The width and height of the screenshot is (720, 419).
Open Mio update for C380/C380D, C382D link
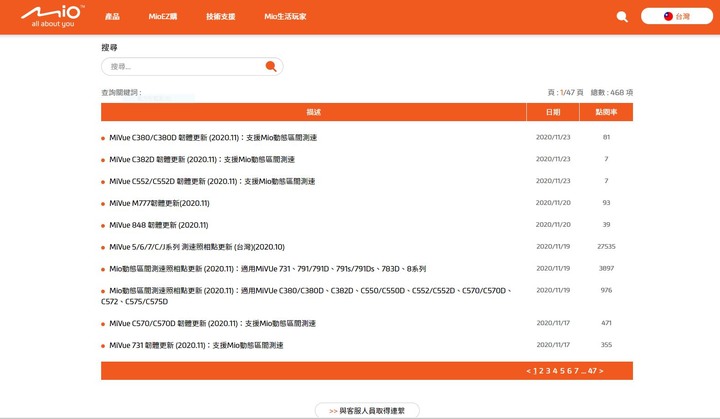click(x=306, y=296)
